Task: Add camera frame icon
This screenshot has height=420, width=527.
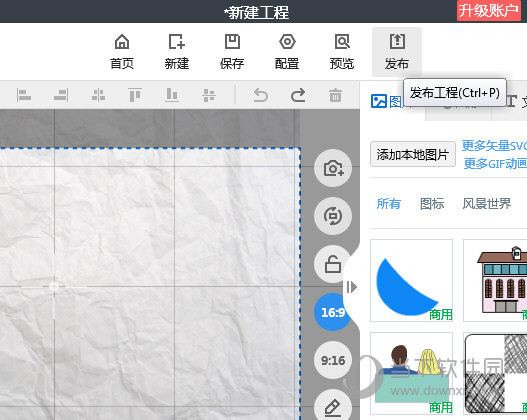Action: (333, 168)
